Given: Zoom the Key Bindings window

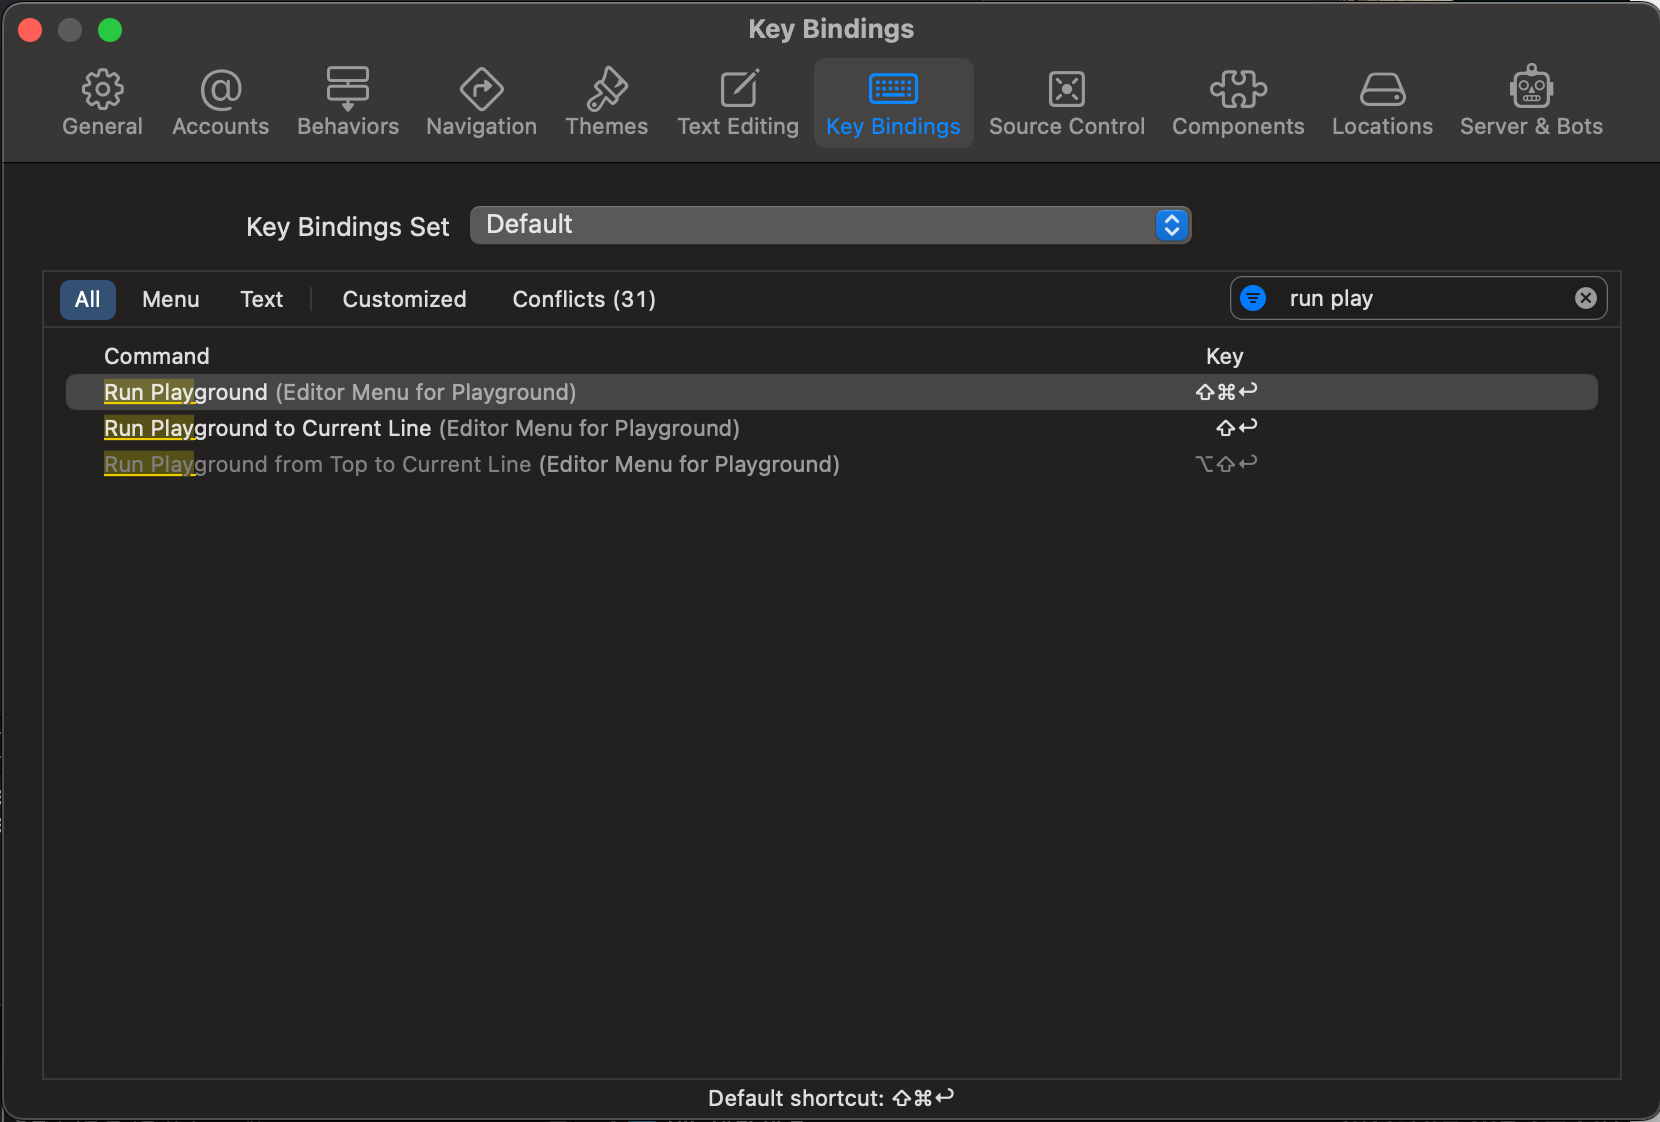Looking at the screenshot, I should (110, 30).
